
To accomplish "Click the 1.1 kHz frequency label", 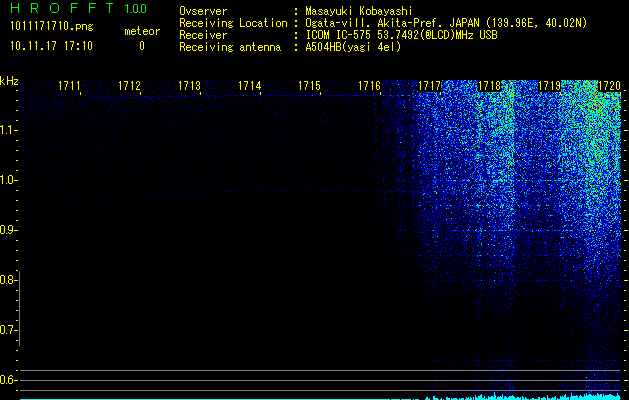I will [7, 130].
